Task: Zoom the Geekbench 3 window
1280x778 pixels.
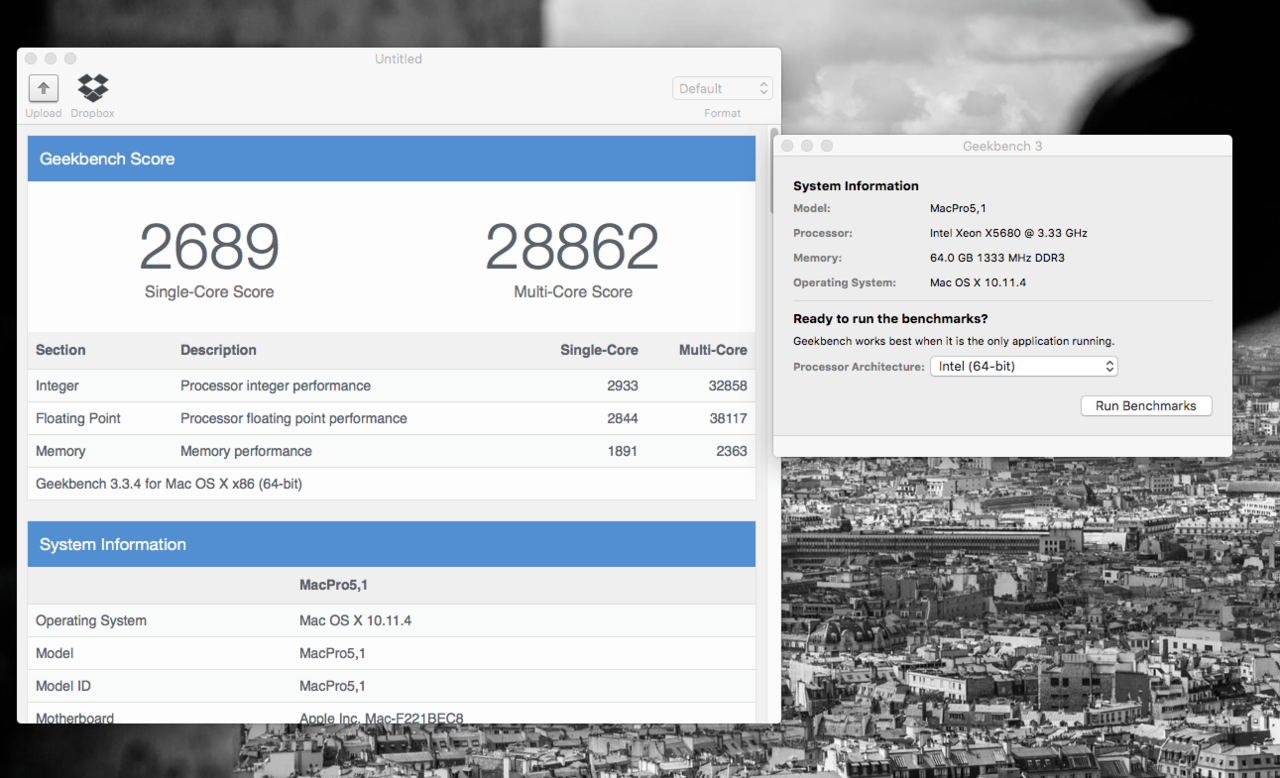Action: click(827, 146)
